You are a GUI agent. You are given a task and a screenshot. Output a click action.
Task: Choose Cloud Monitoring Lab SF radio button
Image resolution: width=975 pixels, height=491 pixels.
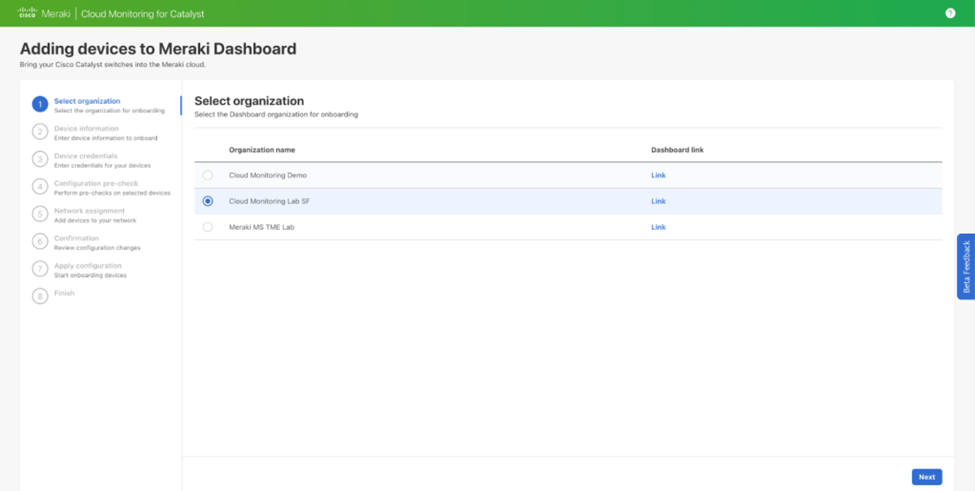pos(208,201)
